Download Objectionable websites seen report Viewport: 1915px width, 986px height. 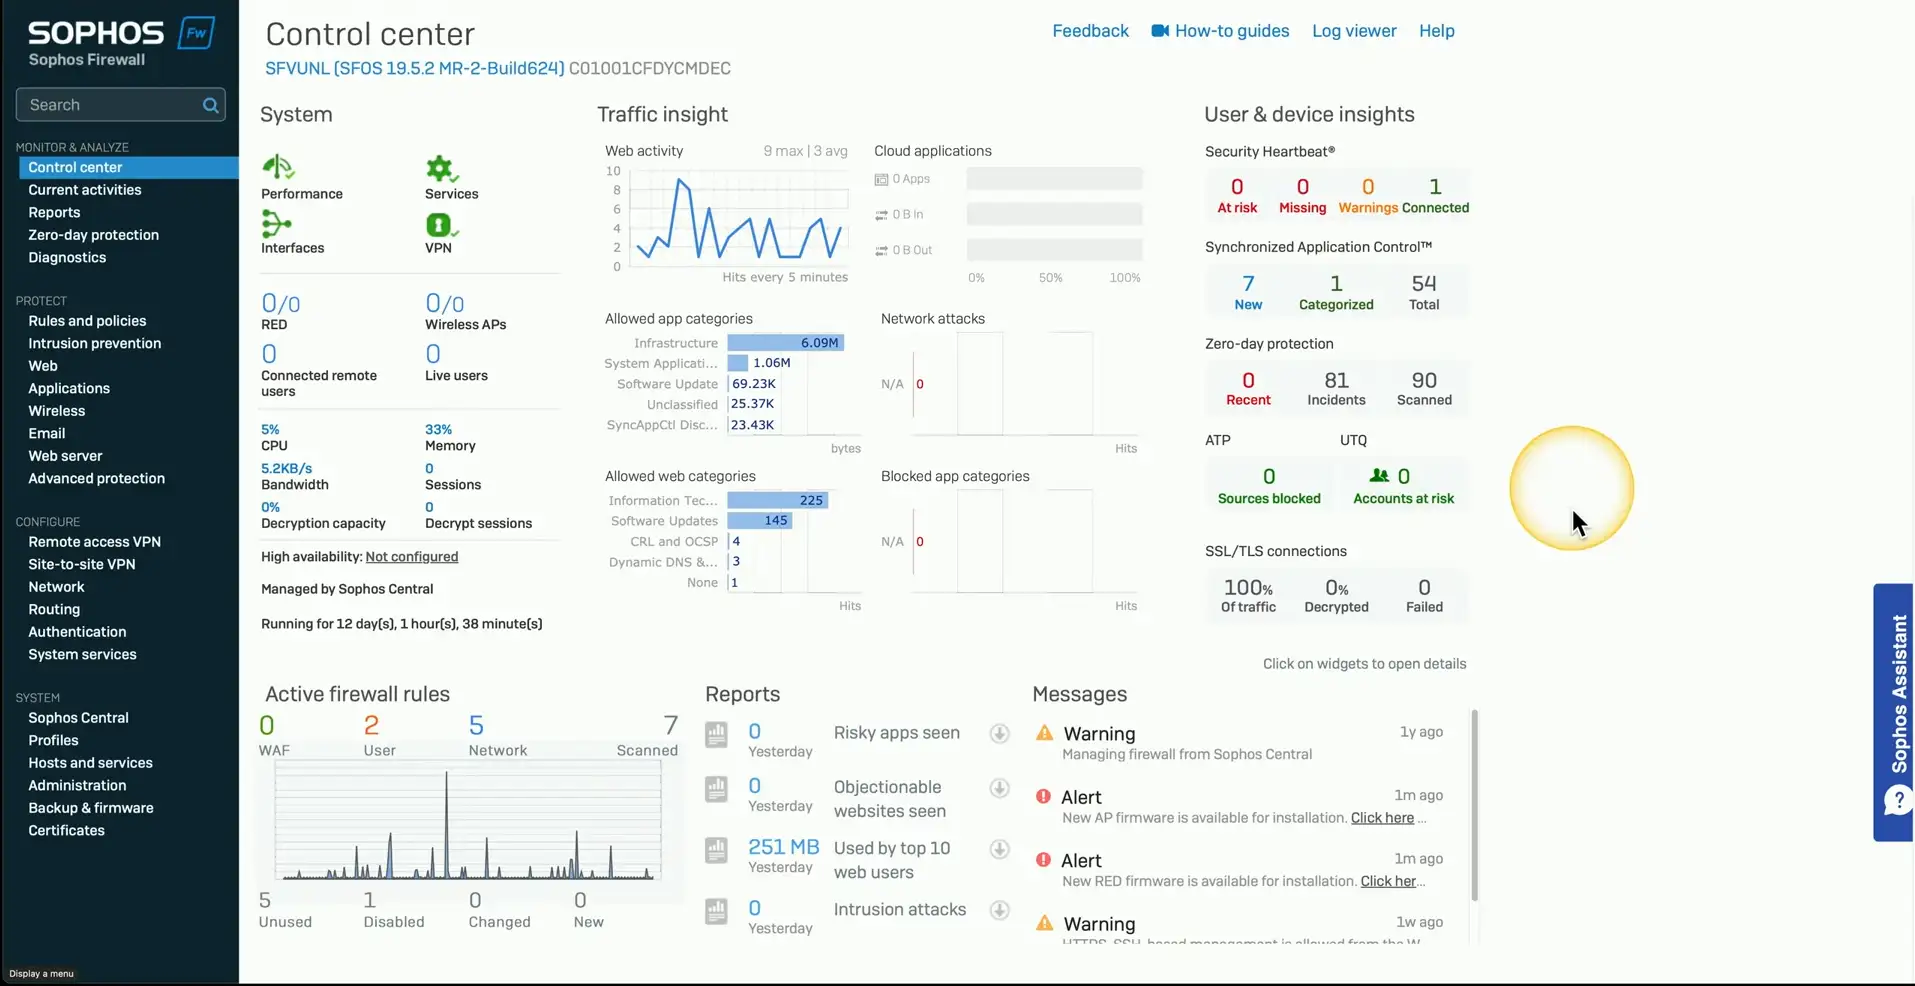[x=999, y=788]
